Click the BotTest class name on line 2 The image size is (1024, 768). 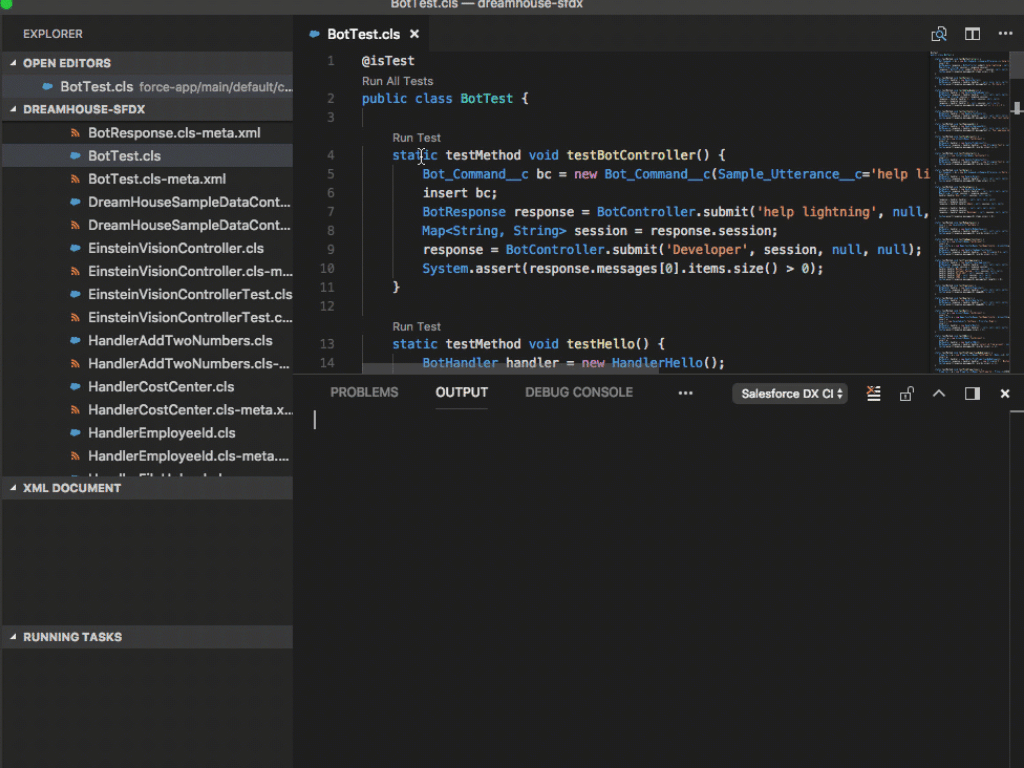[x=487, y=99]
